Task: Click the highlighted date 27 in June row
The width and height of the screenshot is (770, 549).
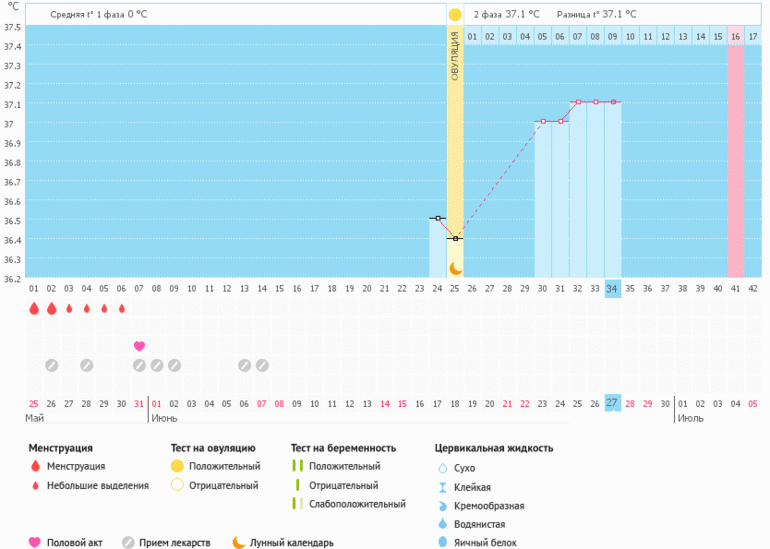Action: pos(612,403)
